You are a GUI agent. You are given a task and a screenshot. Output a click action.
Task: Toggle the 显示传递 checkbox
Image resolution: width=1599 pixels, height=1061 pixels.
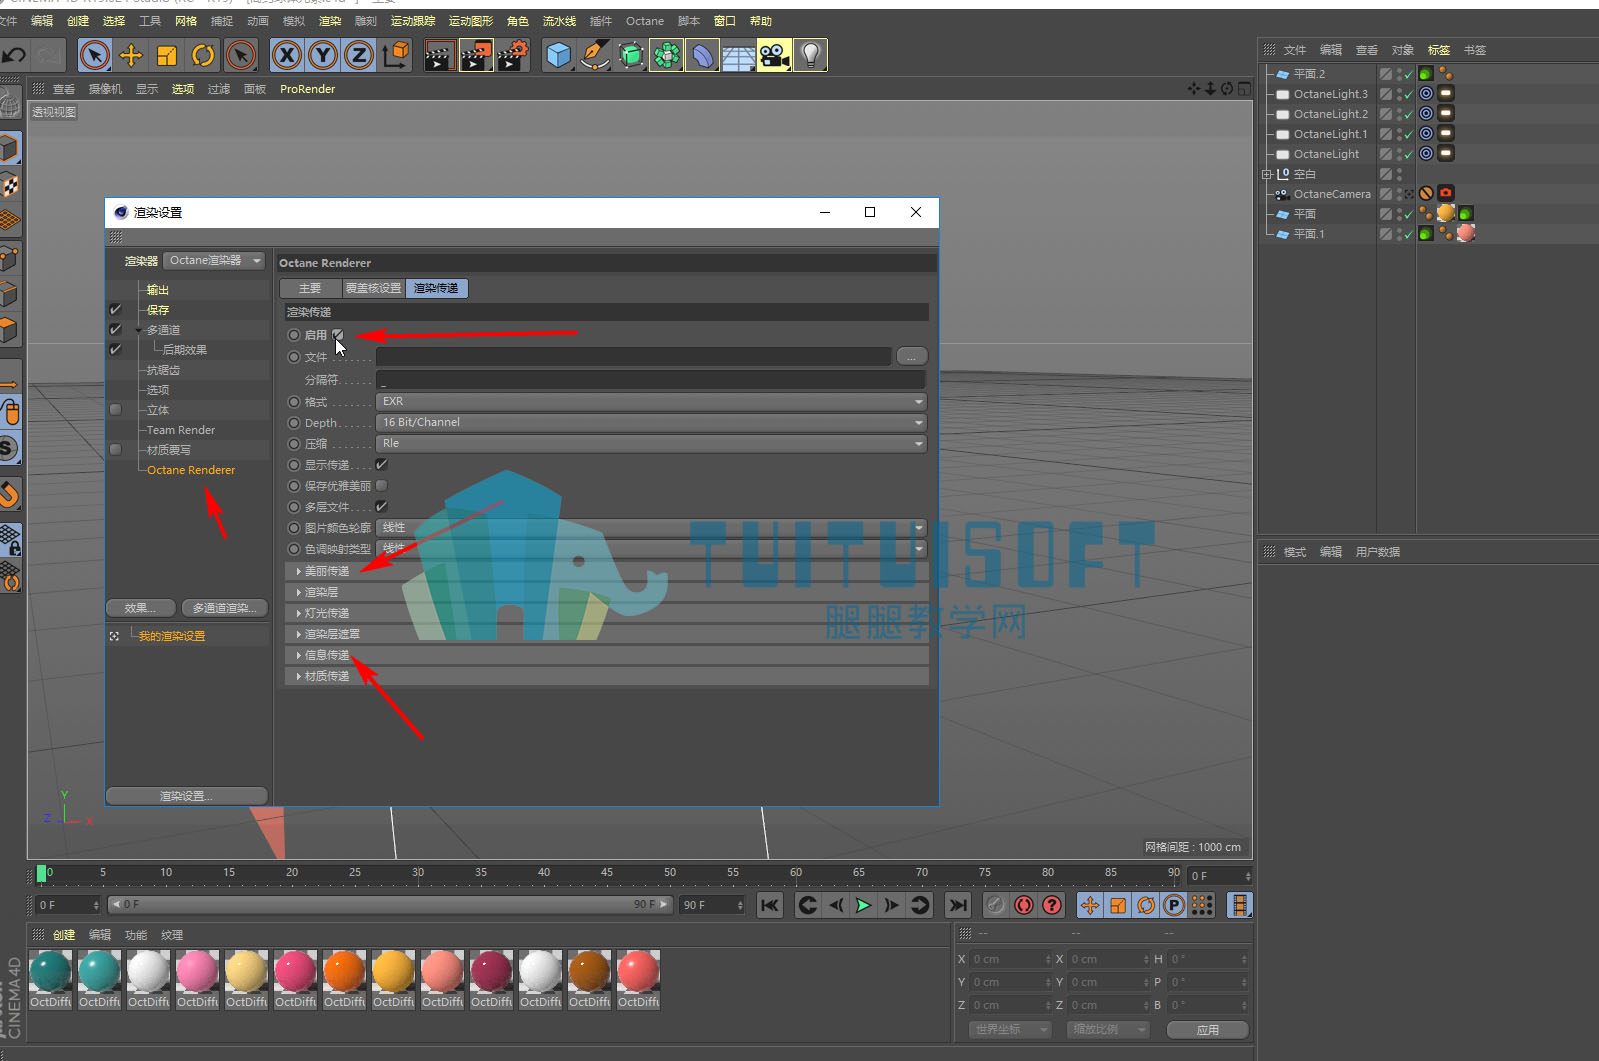pos(381,465)
